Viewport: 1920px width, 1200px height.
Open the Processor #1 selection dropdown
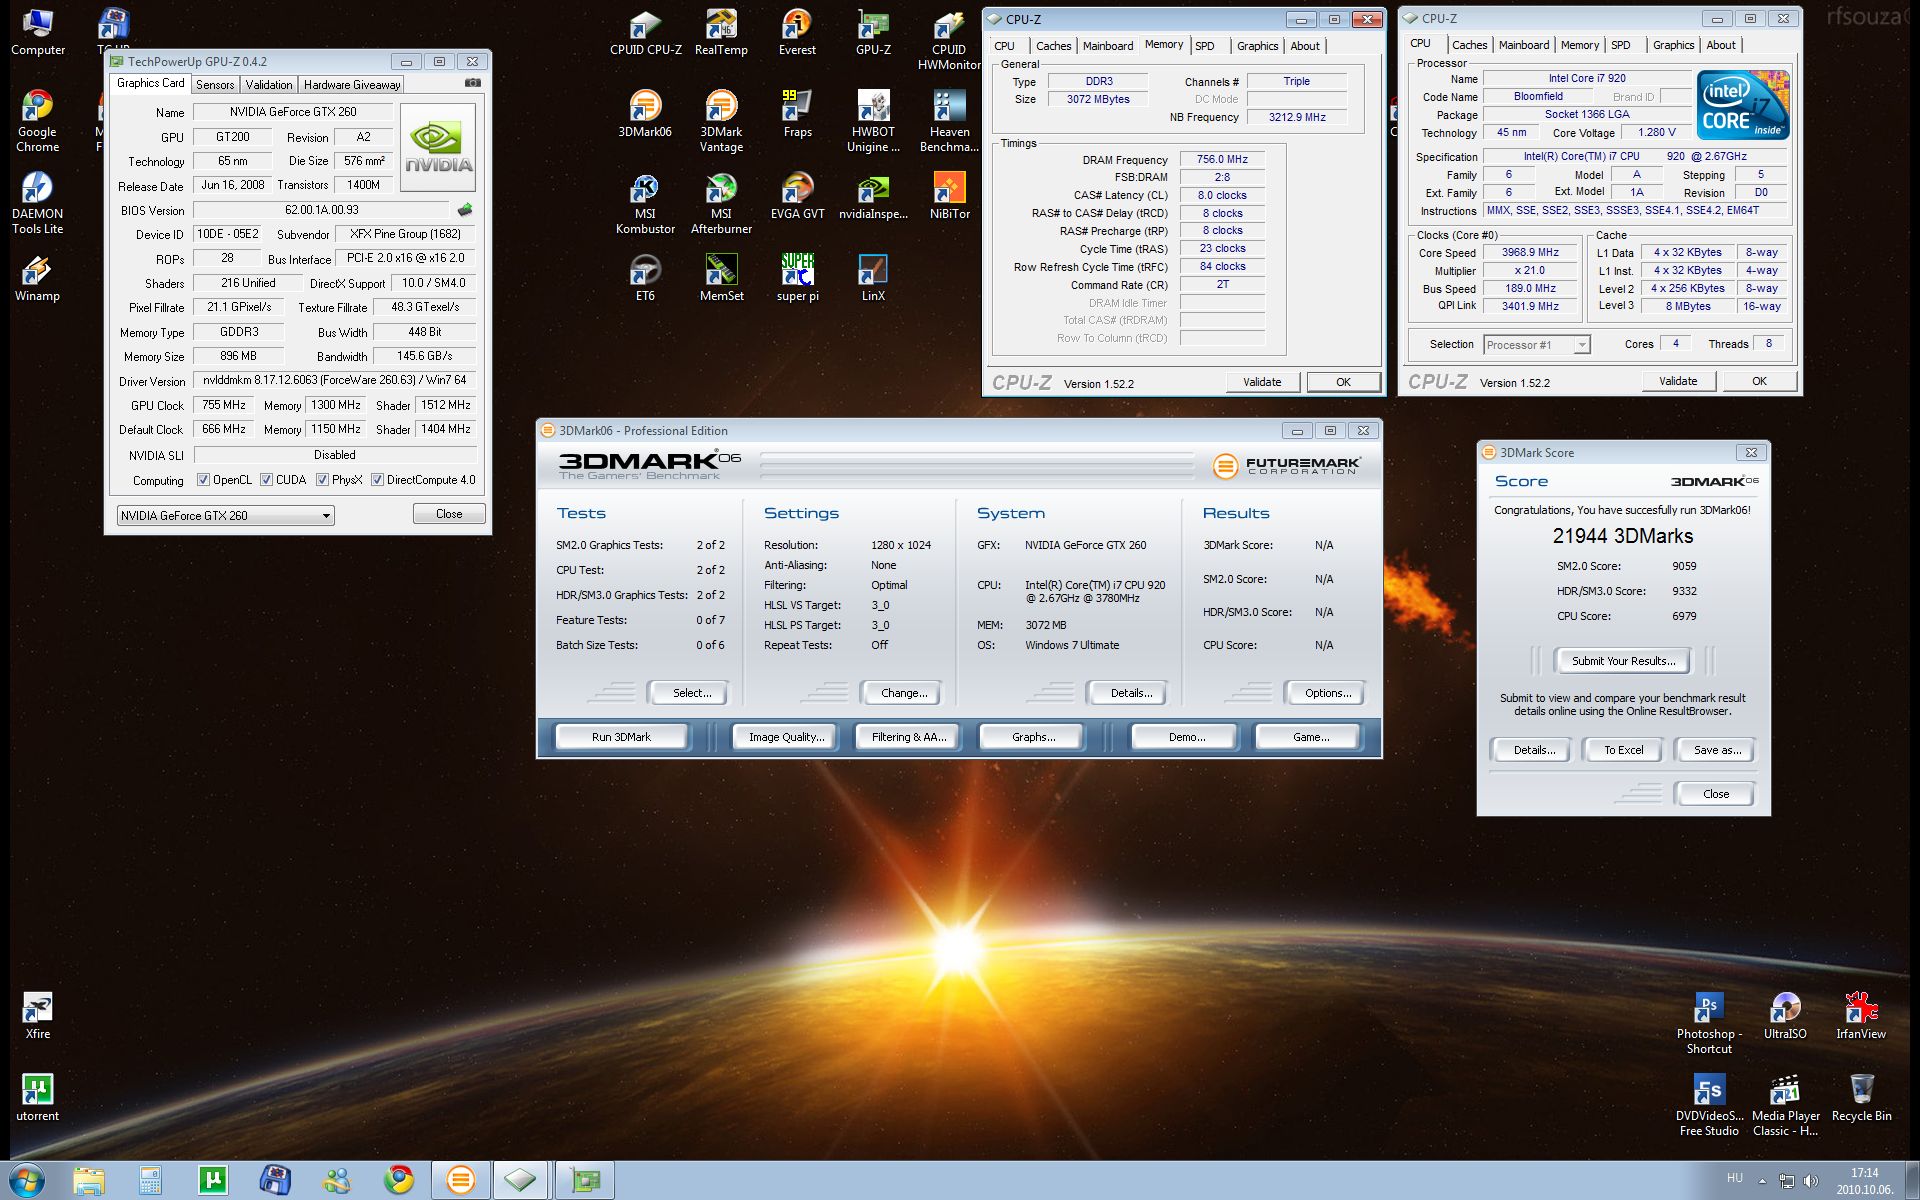point(1581,345)
